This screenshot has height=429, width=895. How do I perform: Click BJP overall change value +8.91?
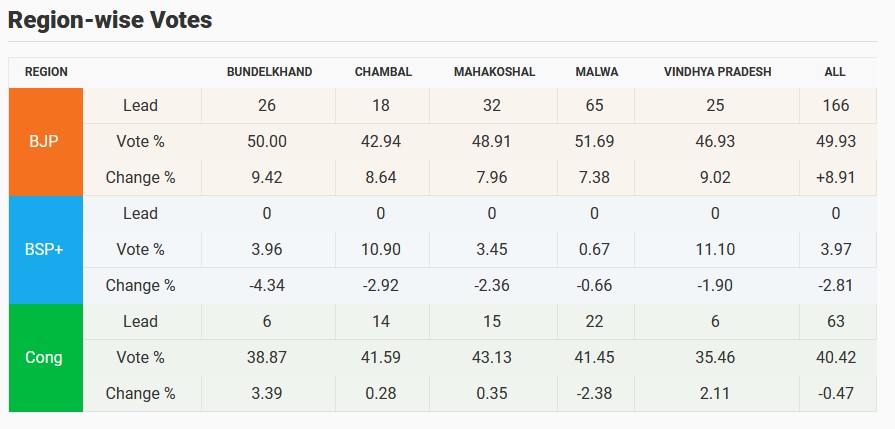coord(835,177)
